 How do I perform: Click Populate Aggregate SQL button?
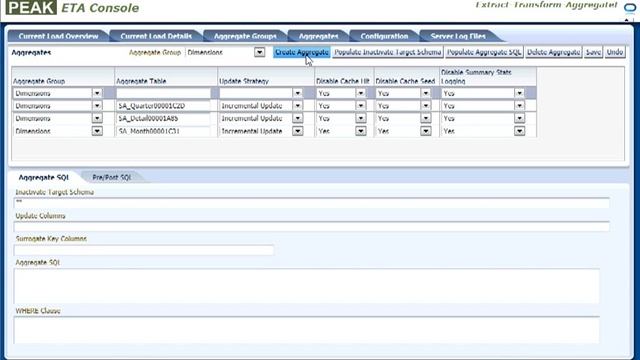pos(484,52)
